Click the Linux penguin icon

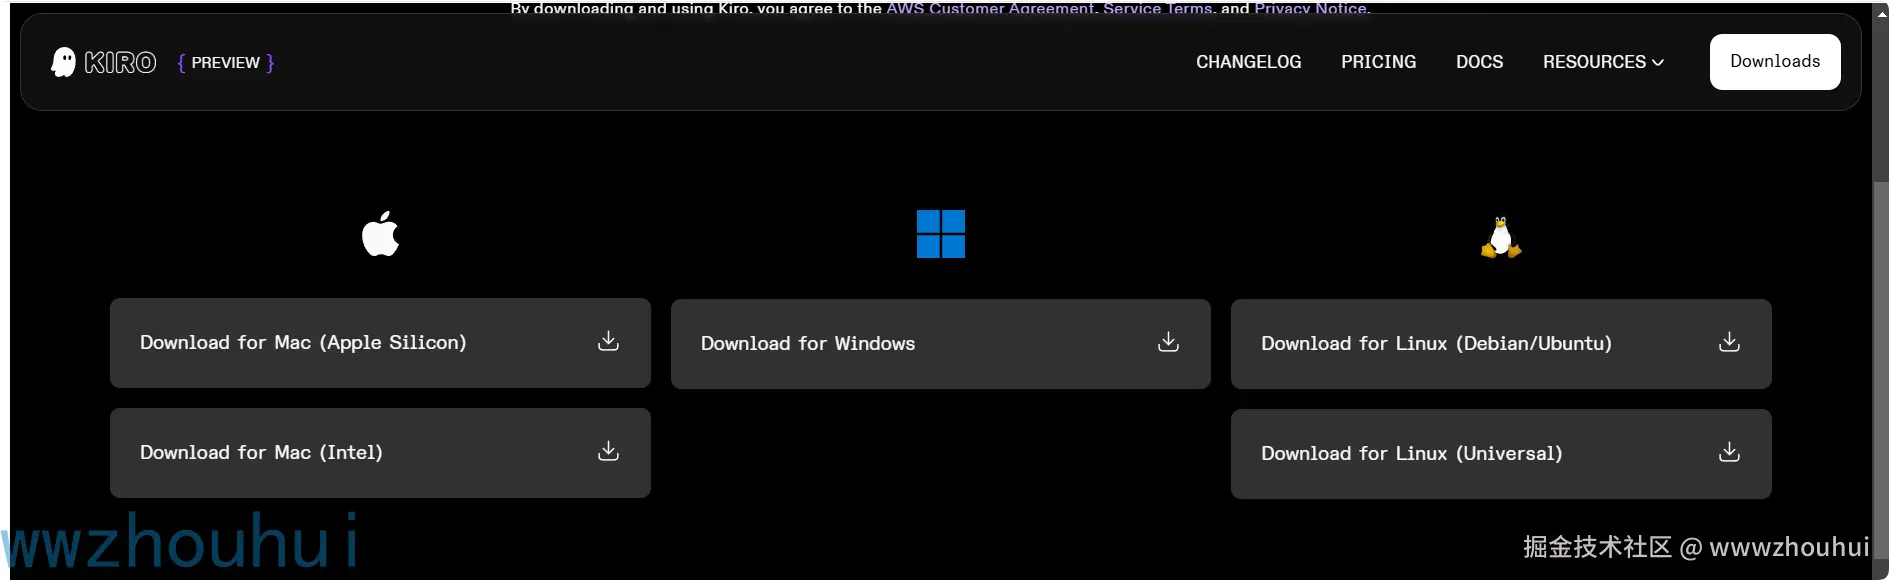tap(1501, 237)
